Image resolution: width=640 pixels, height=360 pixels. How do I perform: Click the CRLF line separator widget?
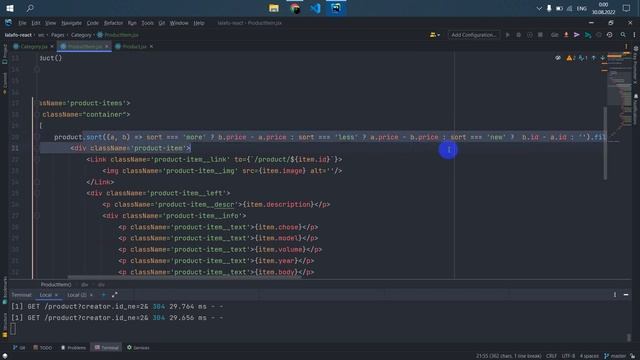tap(551, 356)
